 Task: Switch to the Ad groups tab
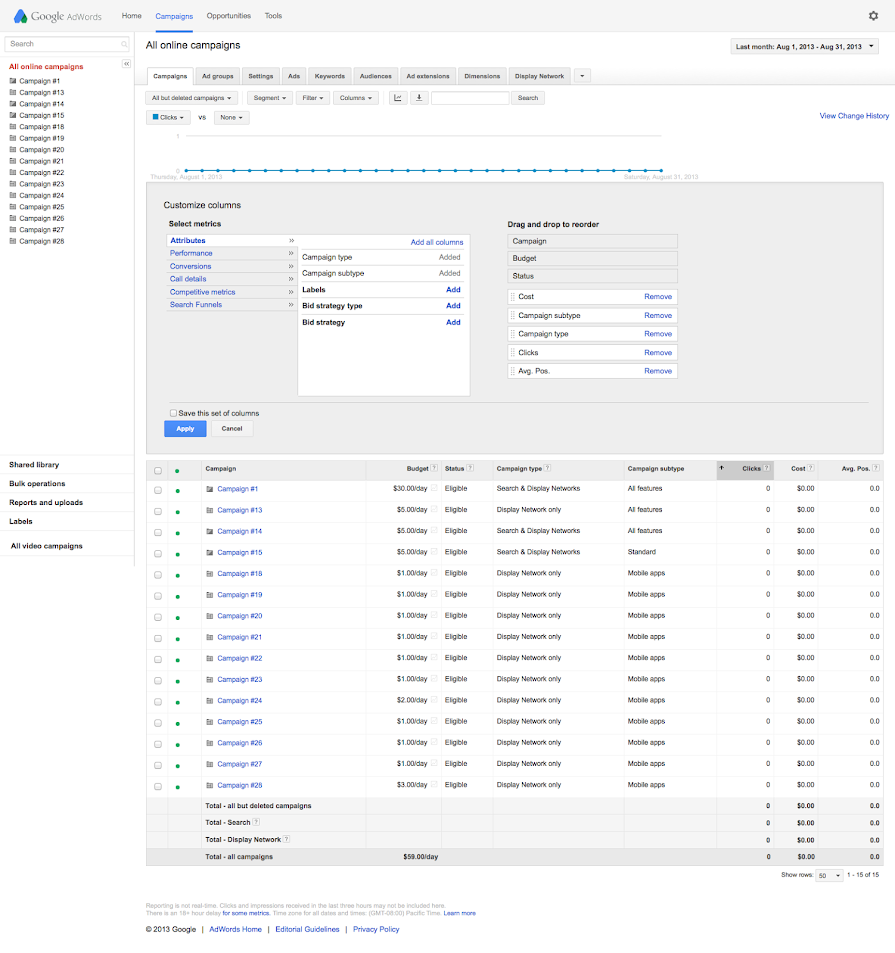point(218,76)
